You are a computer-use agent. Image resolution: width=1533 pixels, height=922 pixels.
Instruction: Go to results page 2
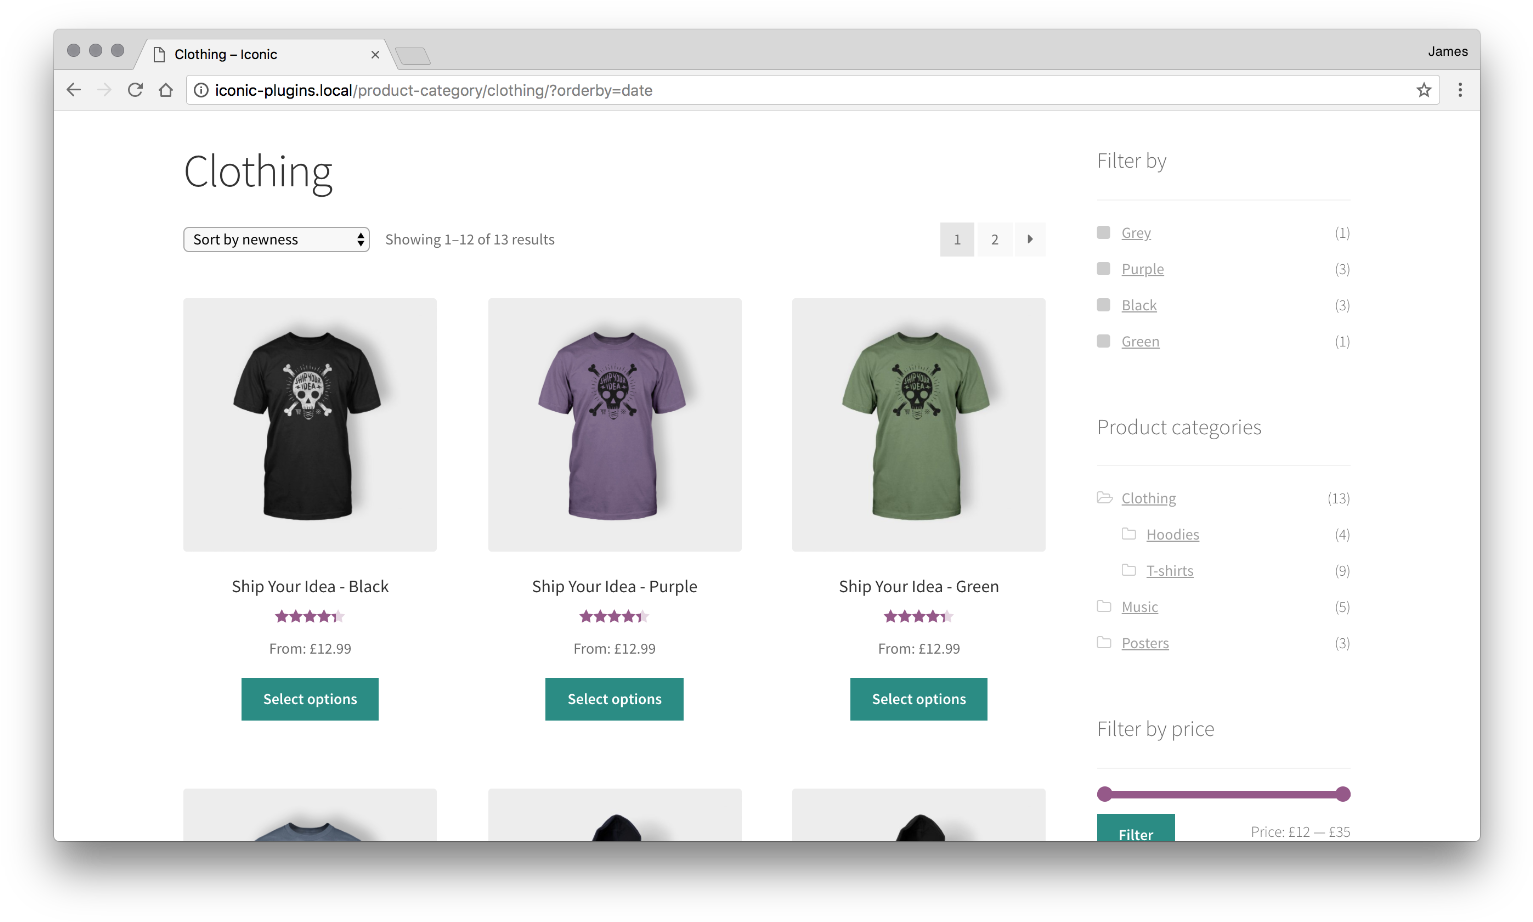pyautogui.click(x=994, y=239)
